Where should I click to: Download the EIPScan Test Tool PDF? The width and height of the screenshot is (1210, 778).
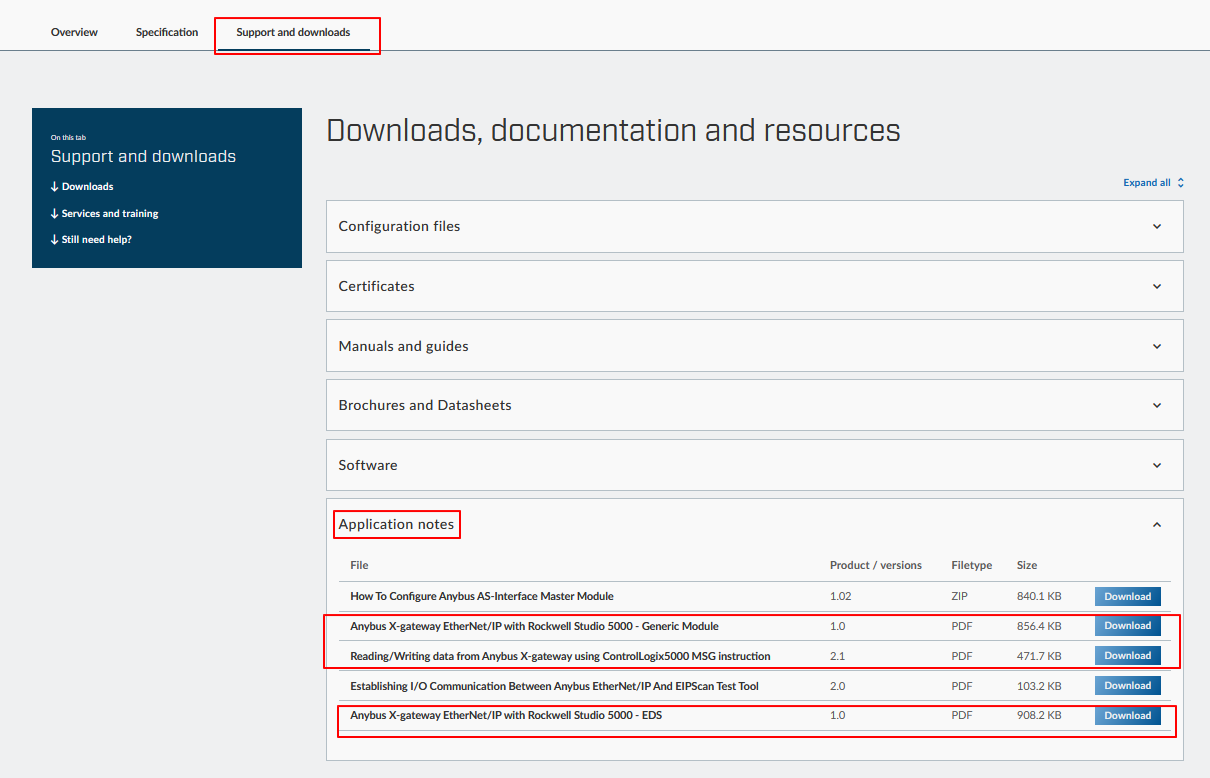(x=1128, y=686)
